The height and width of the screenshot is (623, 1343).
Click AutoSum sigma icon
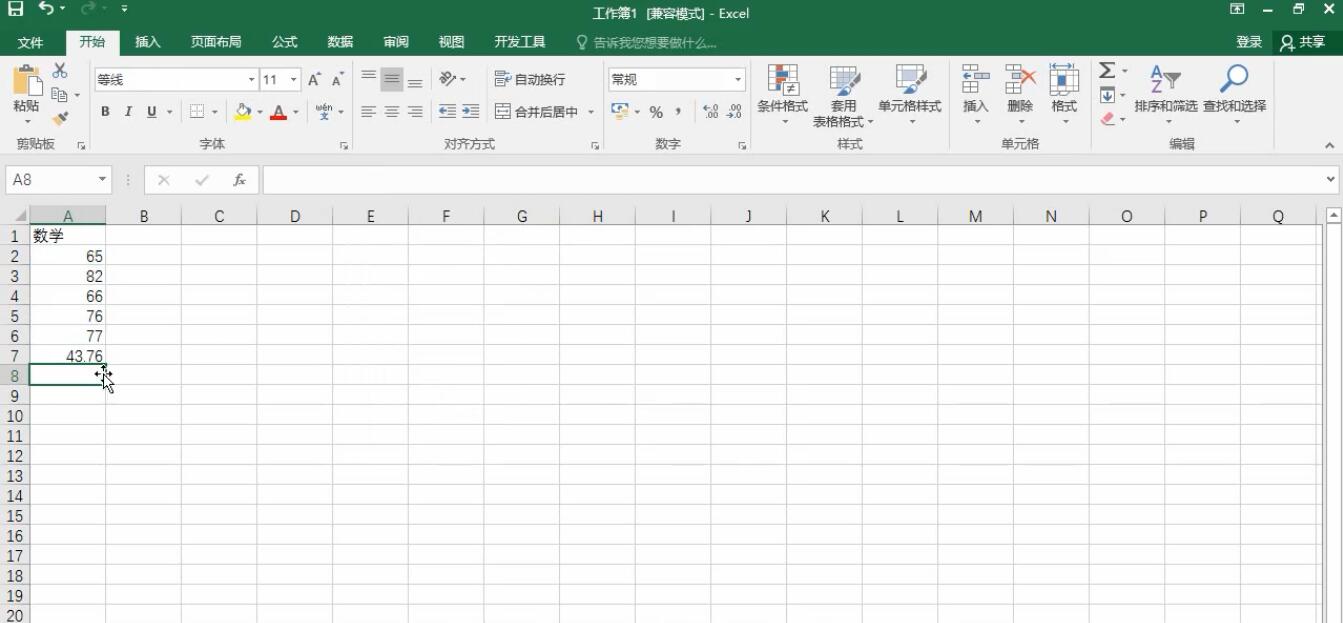pyautogui.click(x=1107, y=71)
